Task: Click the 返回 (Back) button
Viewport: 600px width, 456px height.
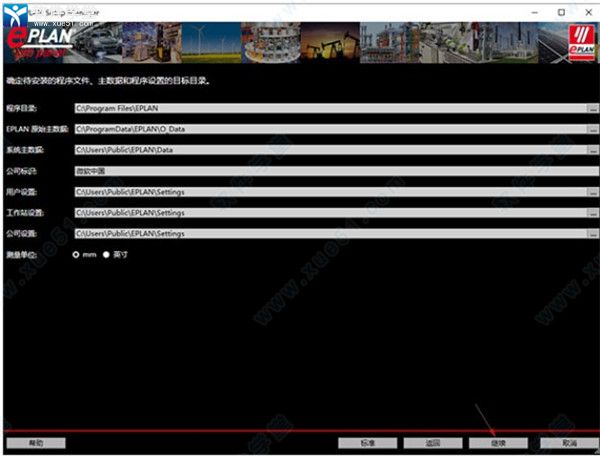Action: [433, 443]
